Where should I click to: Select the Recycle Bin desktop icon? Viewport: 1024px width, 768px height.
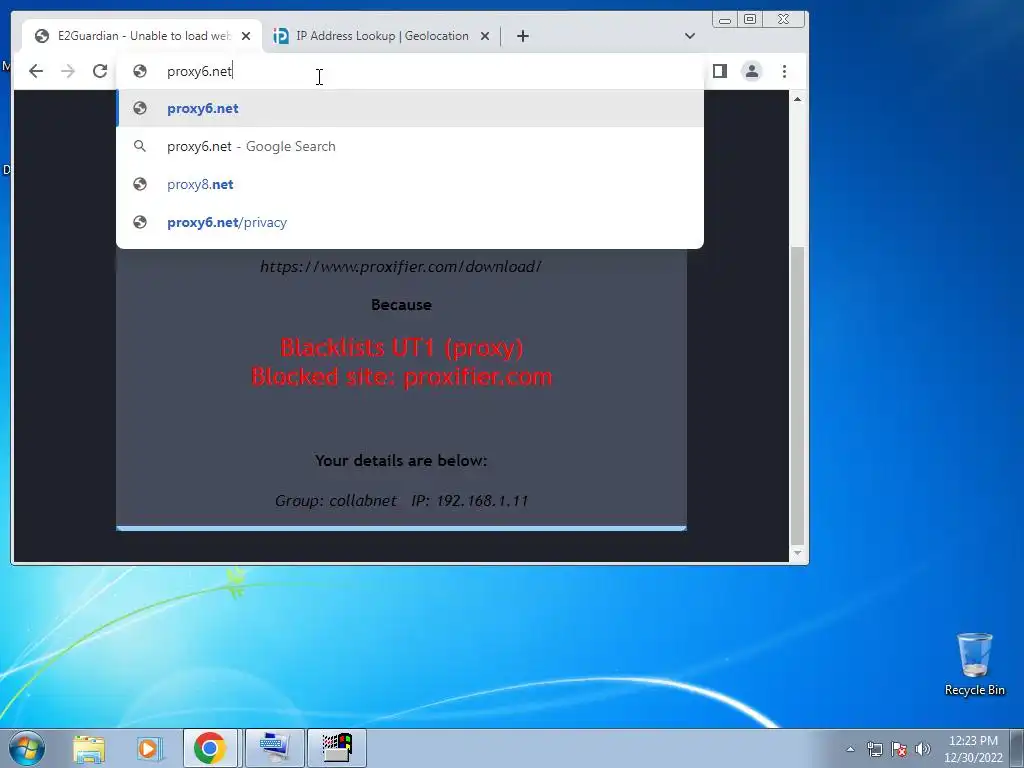pyautogui.click(x=974, y=665)
